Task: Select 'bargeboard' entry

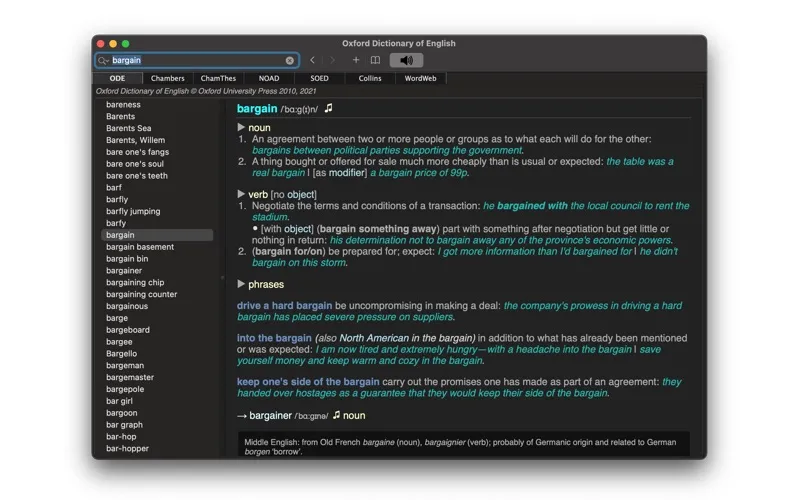Action: [128, 330]
